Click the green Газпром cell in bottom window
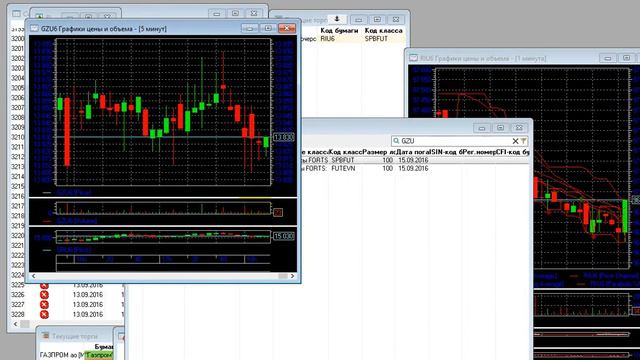 click(98, 356)
